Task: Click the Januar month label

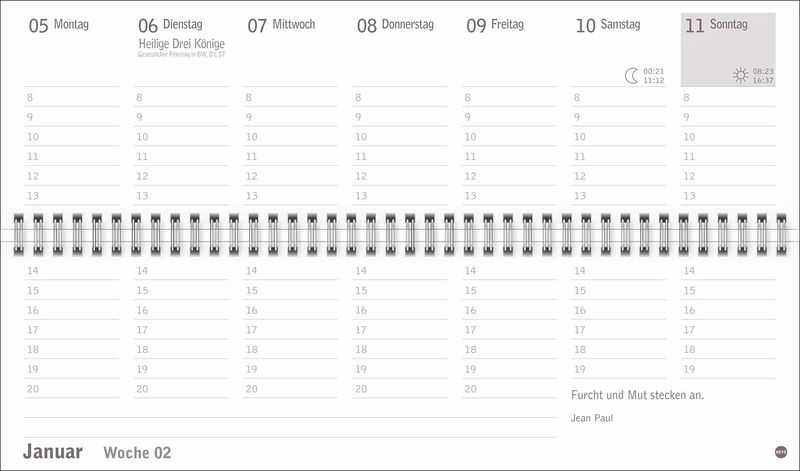Action: (x=53, y=452)
